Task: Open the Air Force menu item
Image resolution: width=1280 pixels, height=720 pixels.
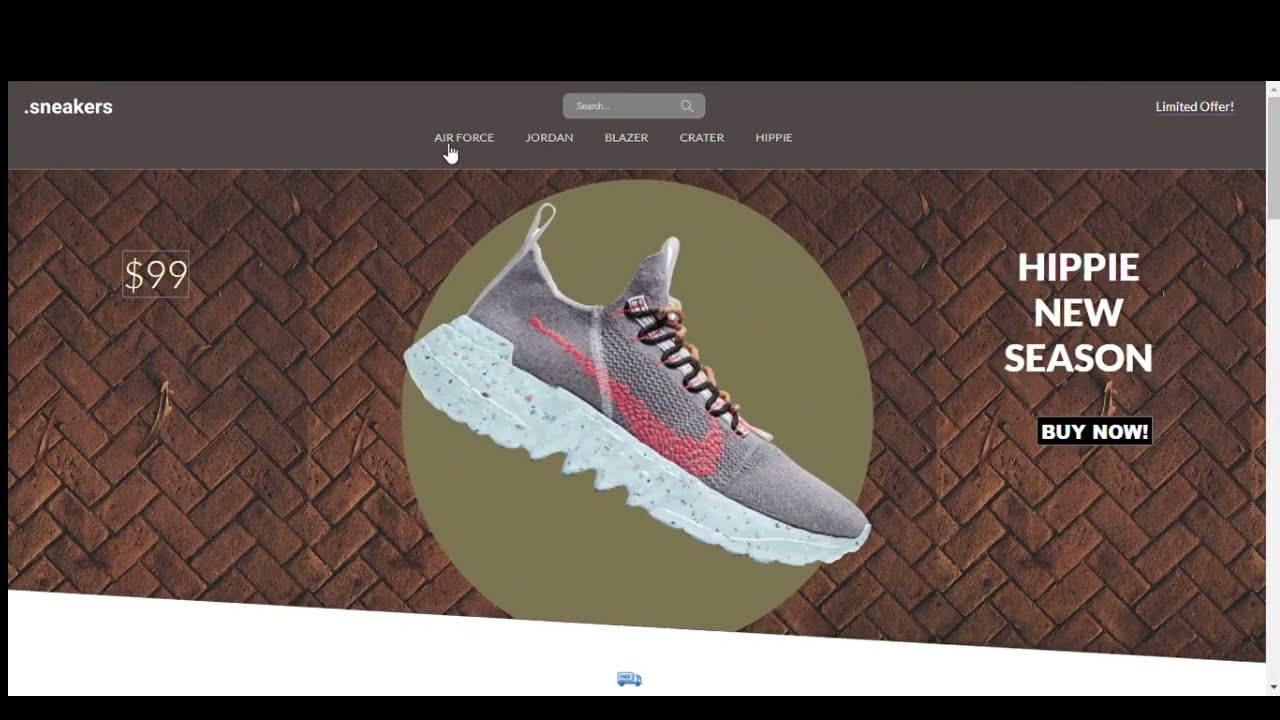Action: point(464,138)
